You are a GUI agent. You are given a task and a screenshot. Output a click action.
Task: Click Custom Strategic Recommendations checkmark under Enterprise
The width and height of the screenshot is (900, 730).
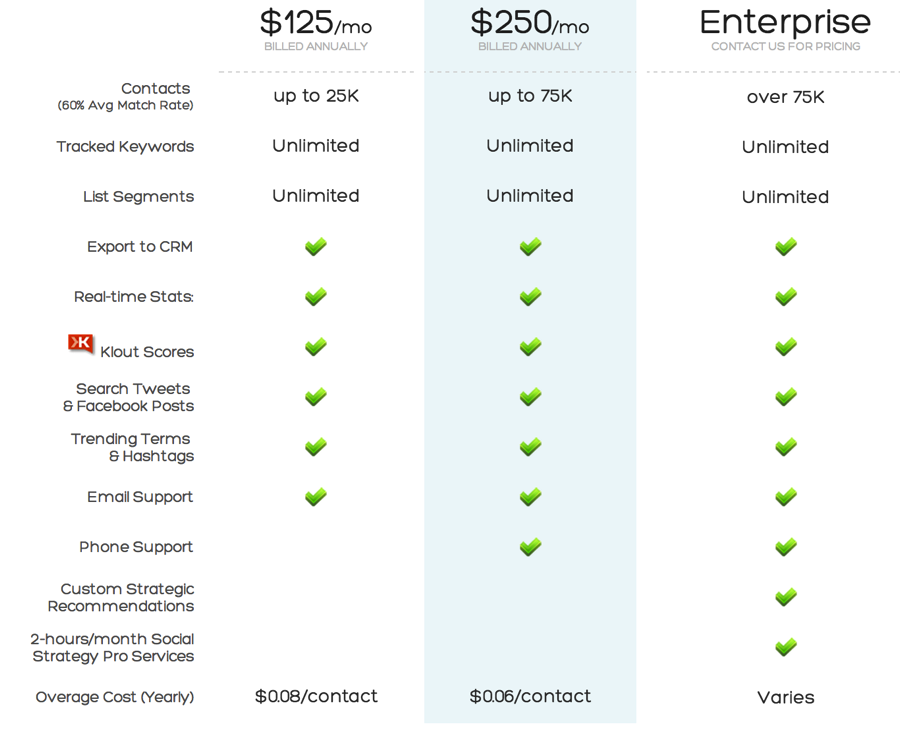coord(786,597)
